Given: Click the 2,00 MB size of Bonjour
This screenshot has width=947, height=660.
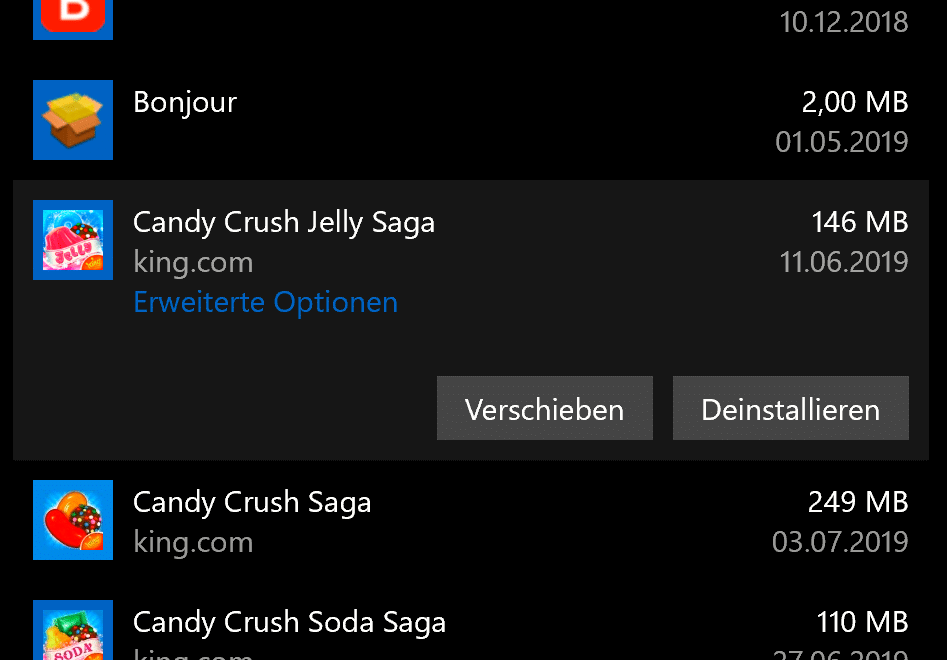Looking at the screenshot, I should pos(855,102).
